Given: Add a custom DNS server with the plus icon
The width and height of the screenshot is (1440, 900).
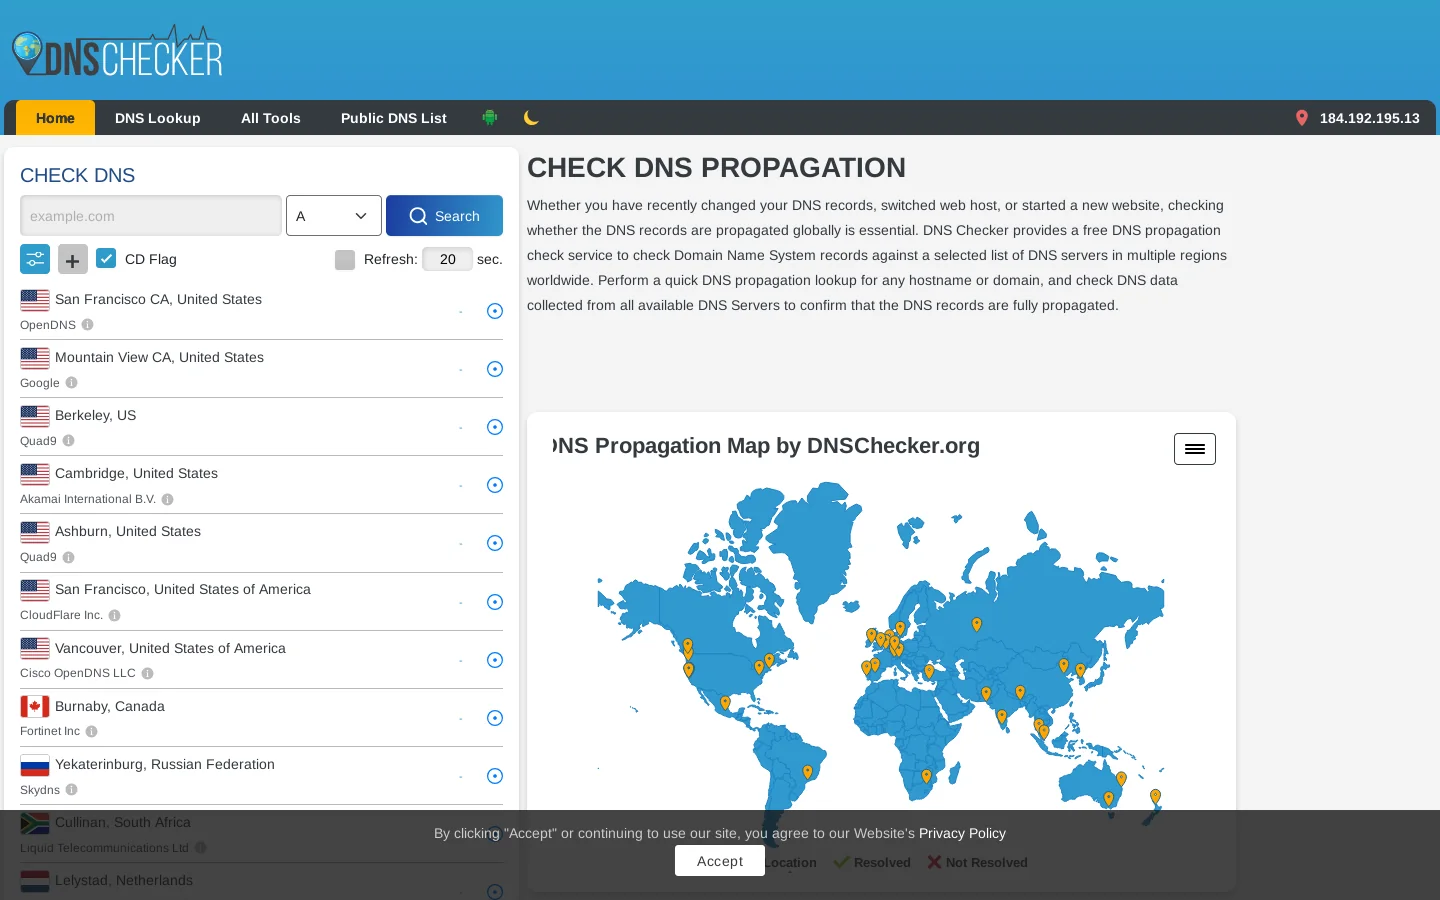Looking at the screenshot, I should pyautogui.click(x=72, y=260).
